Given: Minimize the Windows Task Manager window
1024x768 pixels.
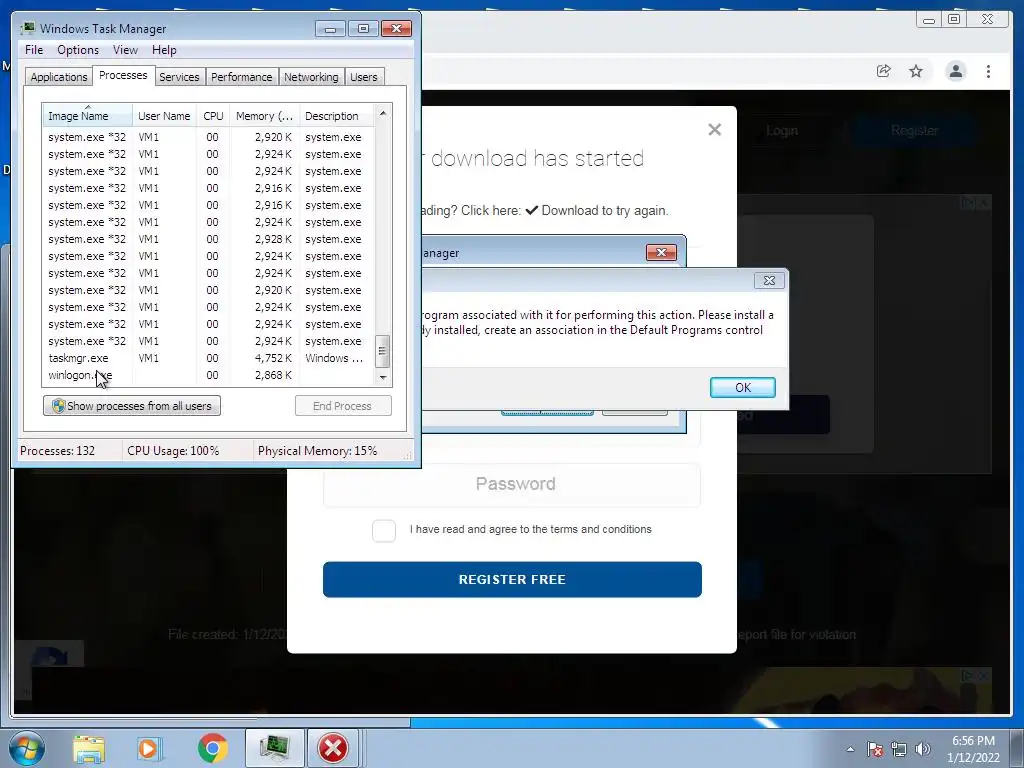Looking at the screenshot, I should pyautogui.click(x=330, y=29).
